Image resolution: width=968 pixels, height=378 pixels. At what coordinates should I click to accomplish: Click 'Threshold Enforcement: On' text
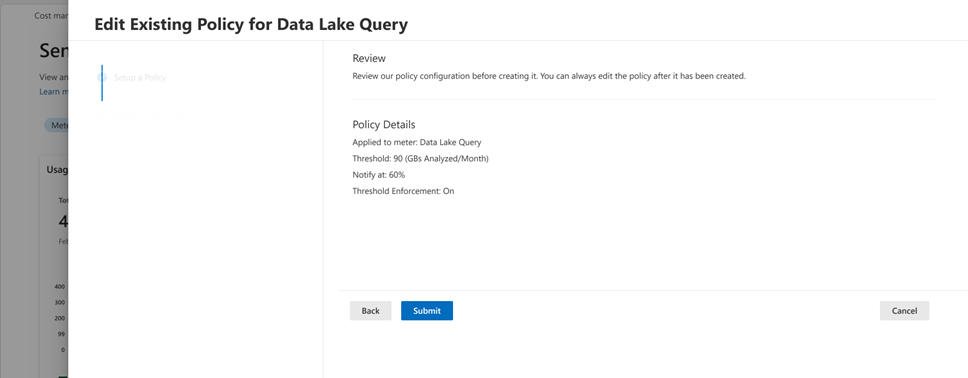coord(403,191)
